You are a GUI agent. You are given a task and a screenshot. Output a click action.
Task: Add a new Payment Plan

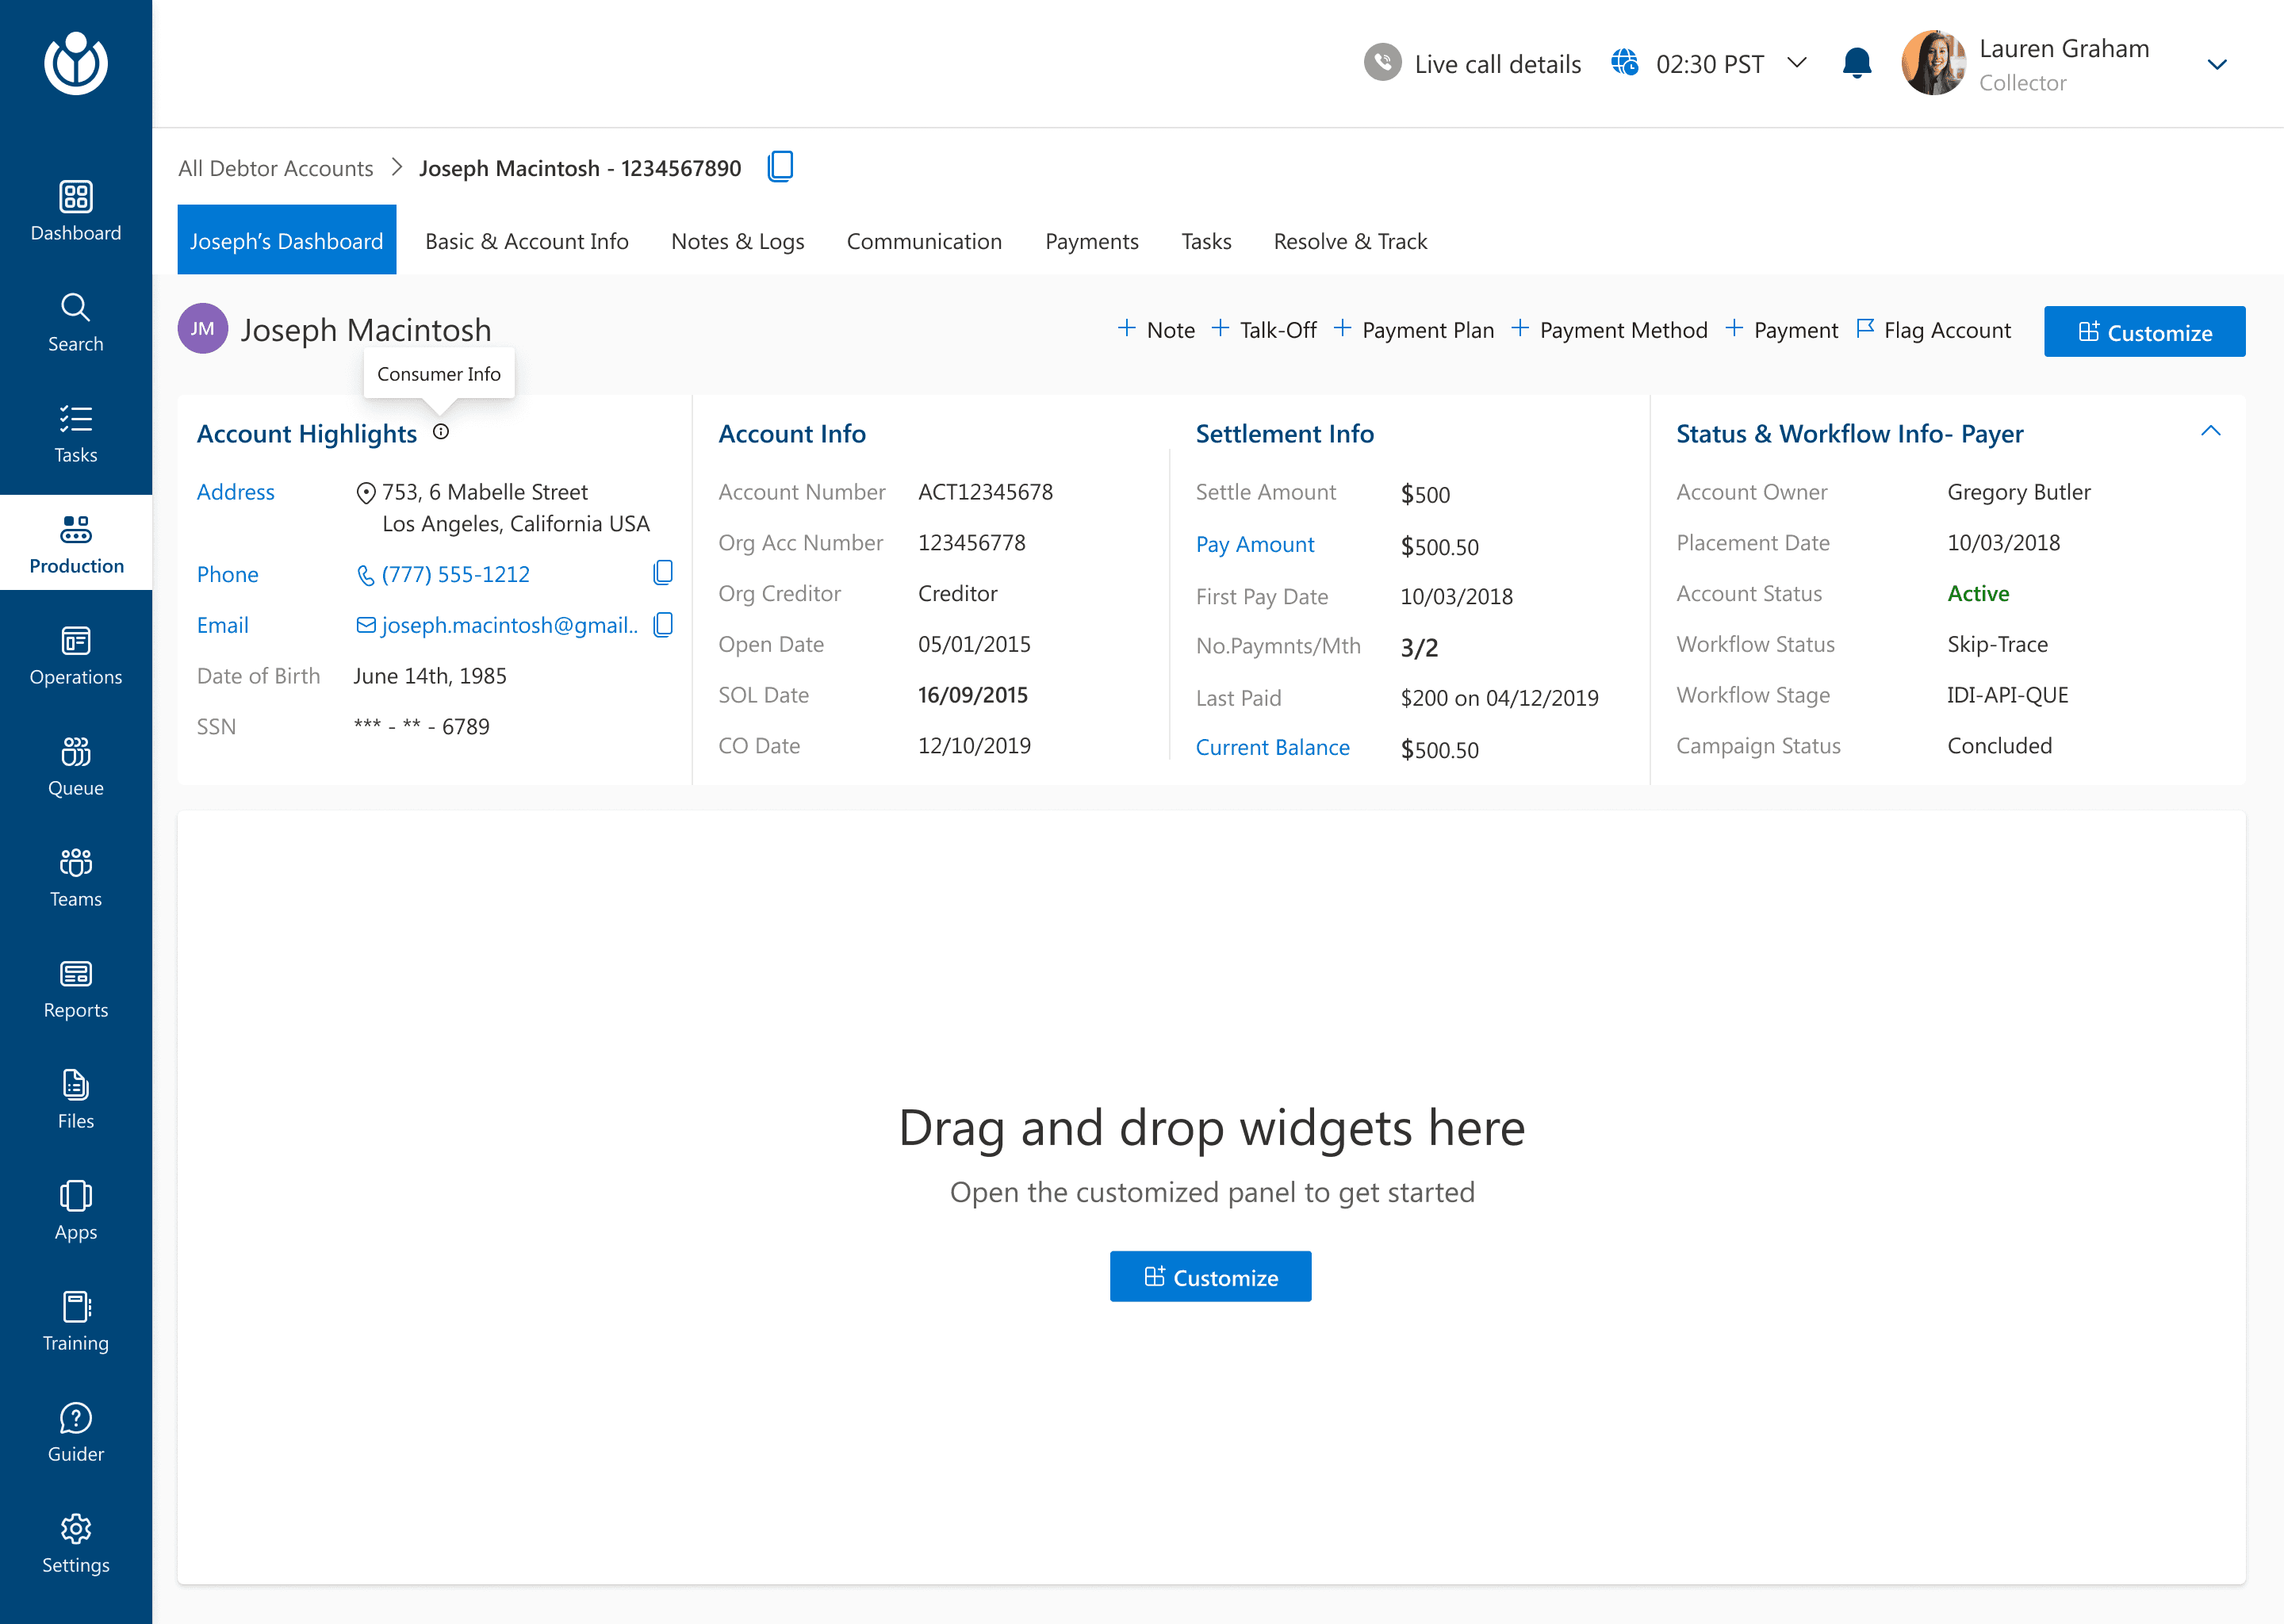pyautogui.click(x=1414, y=330)
